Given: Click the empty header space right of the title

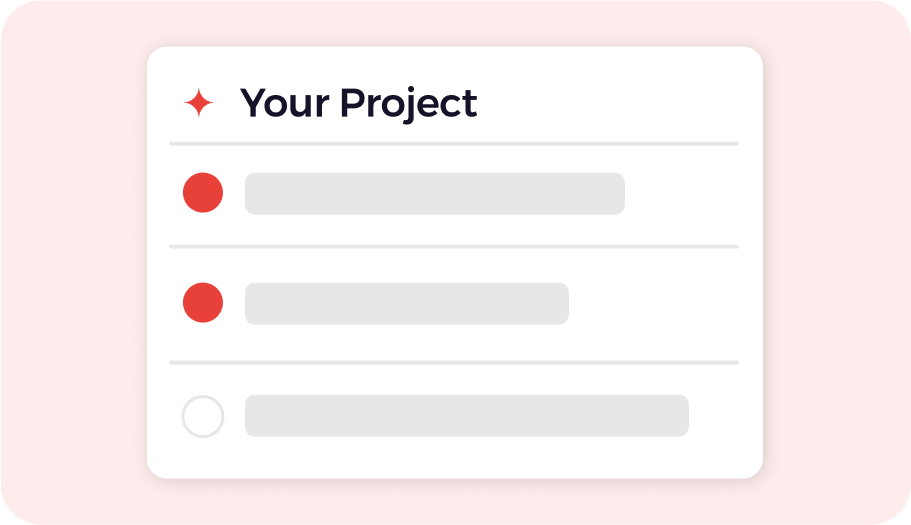Looking at the screenshot, I should point(610,103).
